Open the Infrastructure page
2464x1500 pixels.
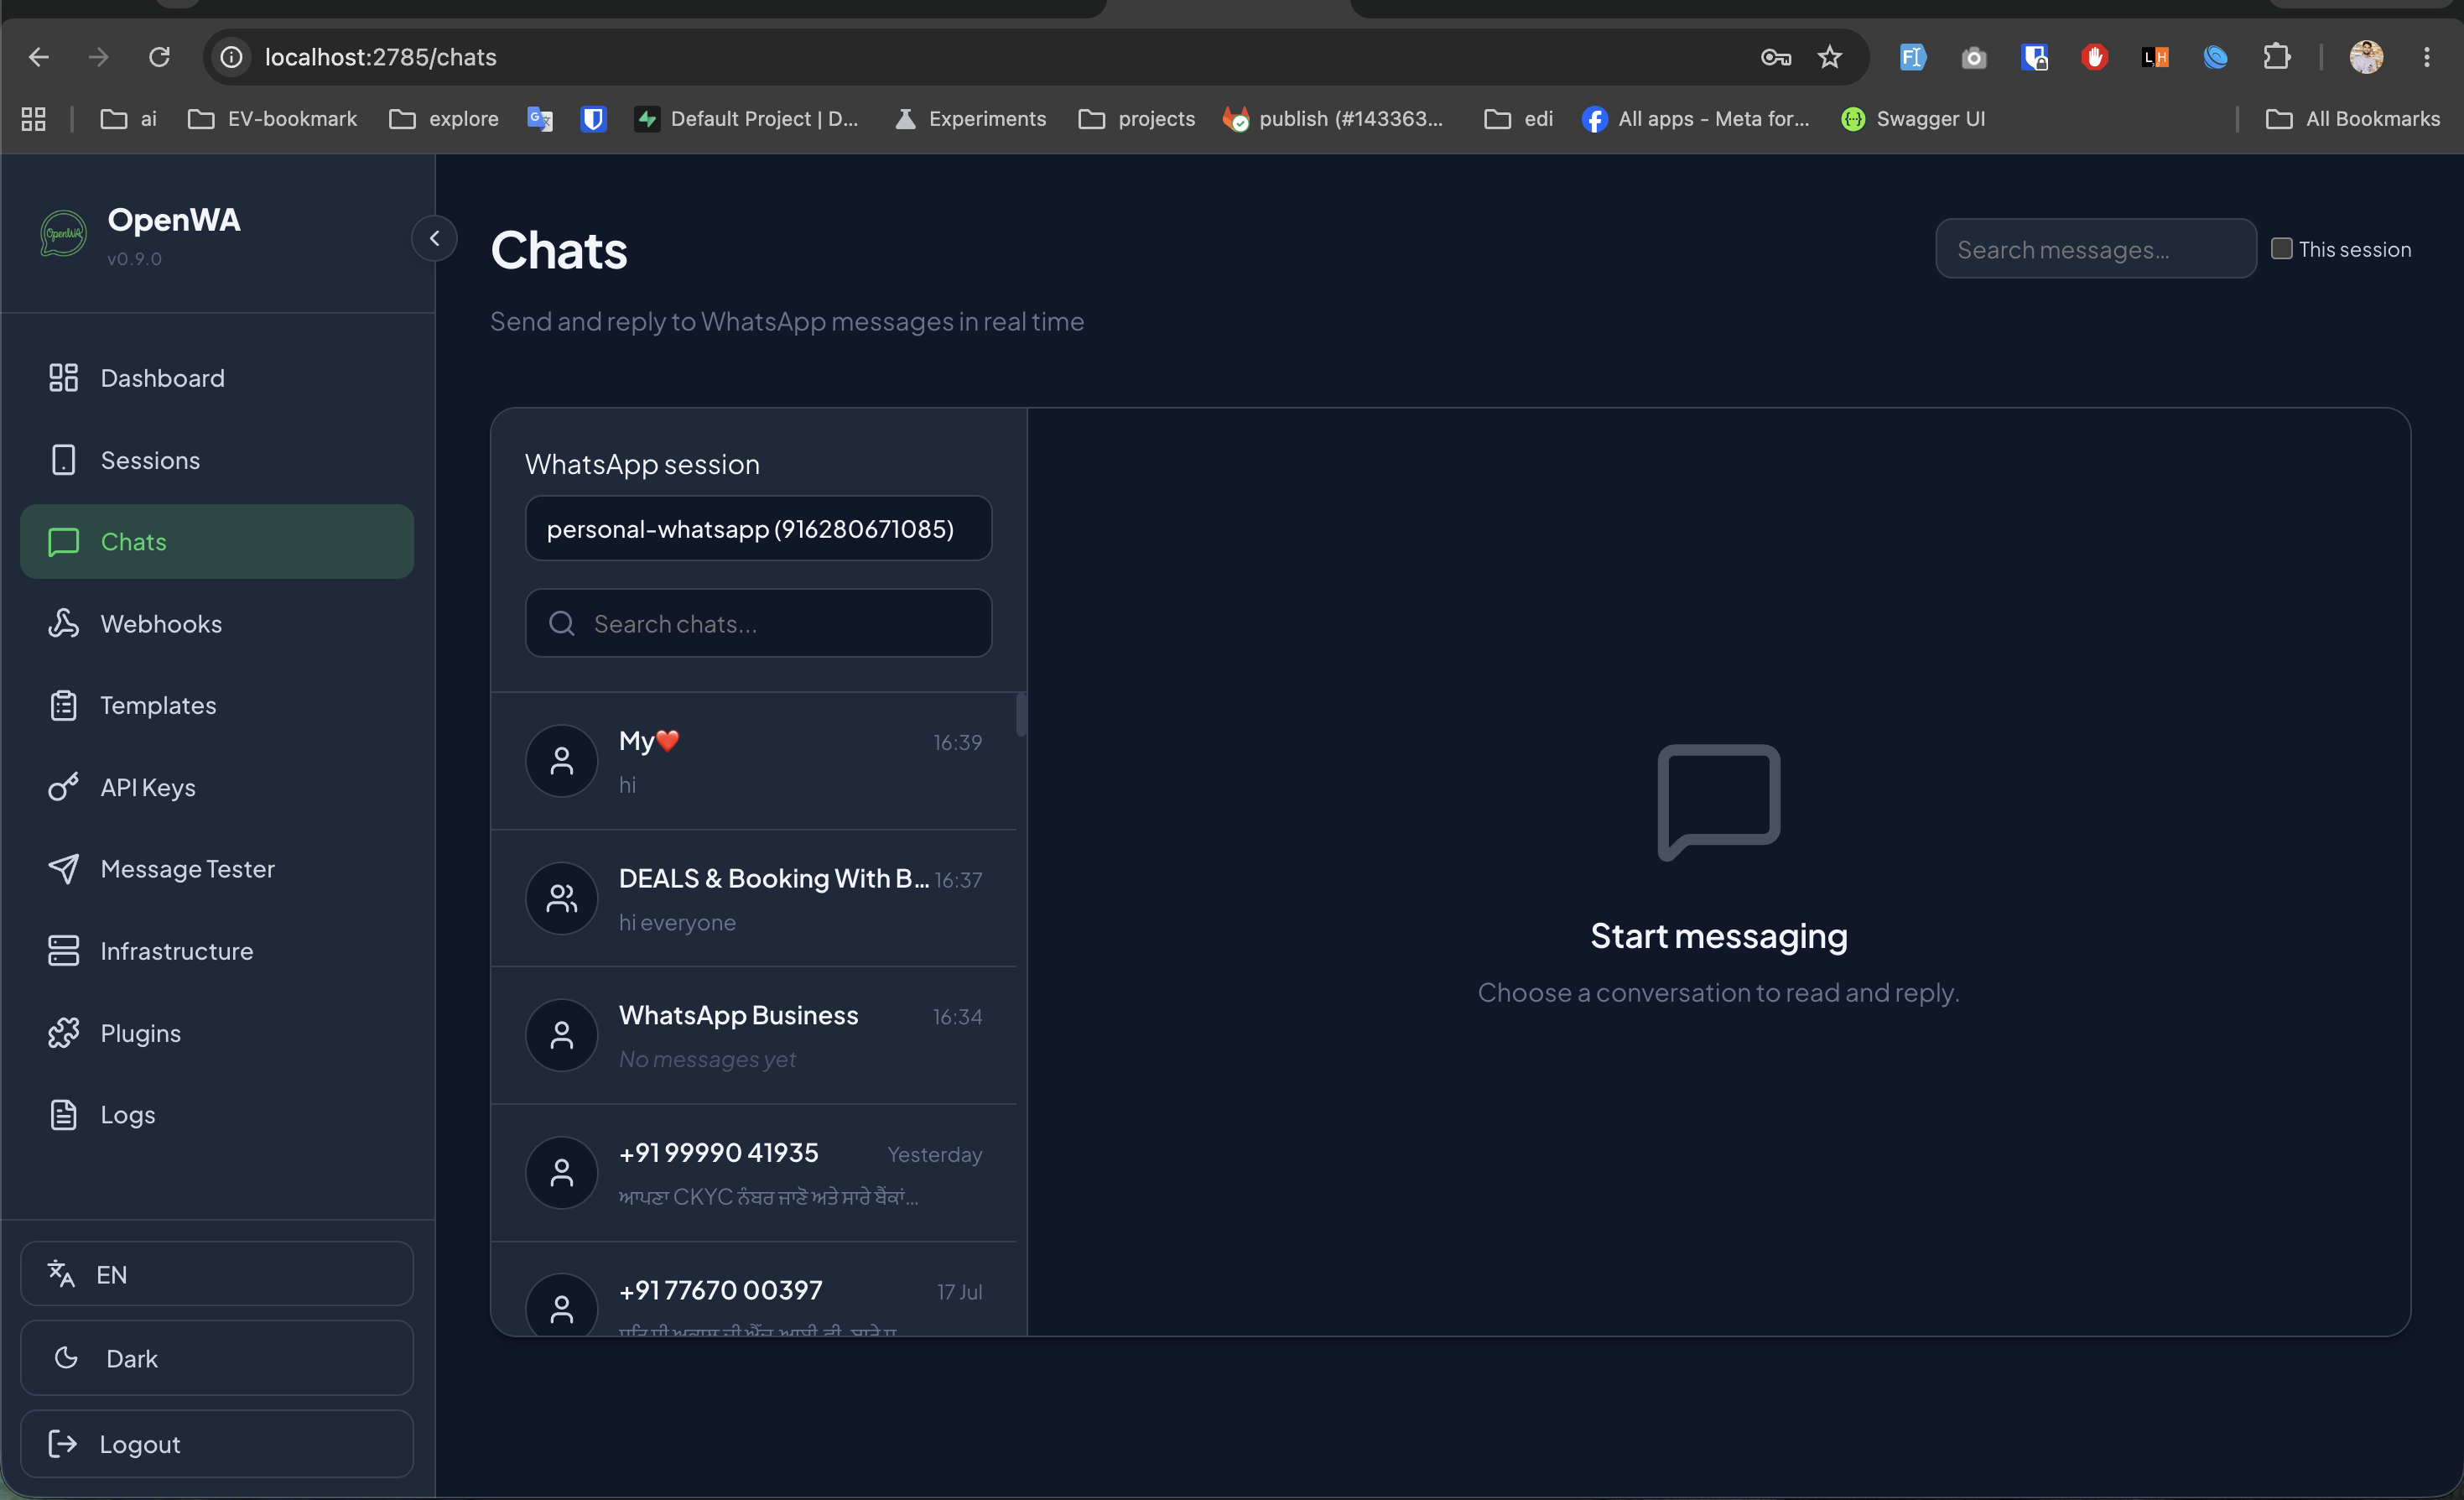click(x=217, y=951)
